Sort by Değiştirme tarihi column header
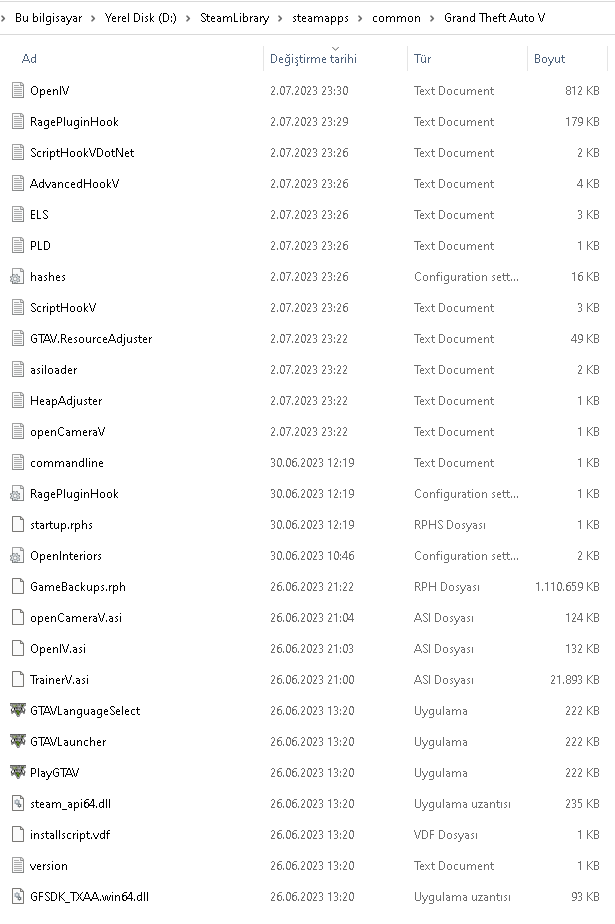The width and height of the screenshot is (615, 924). pyautogui.click(x=313, y=59)
